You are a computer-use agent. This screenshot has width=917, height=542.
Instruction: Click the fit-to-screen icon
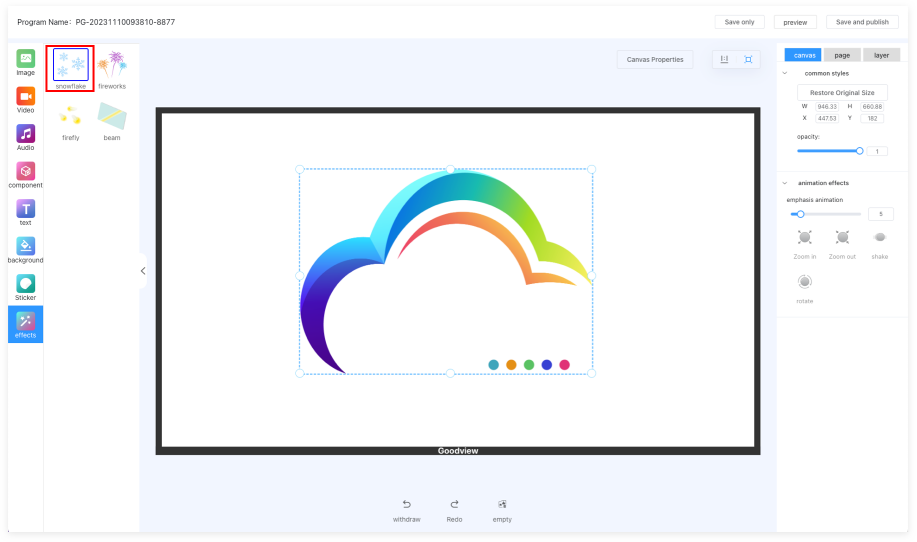[x=748, y=60]
